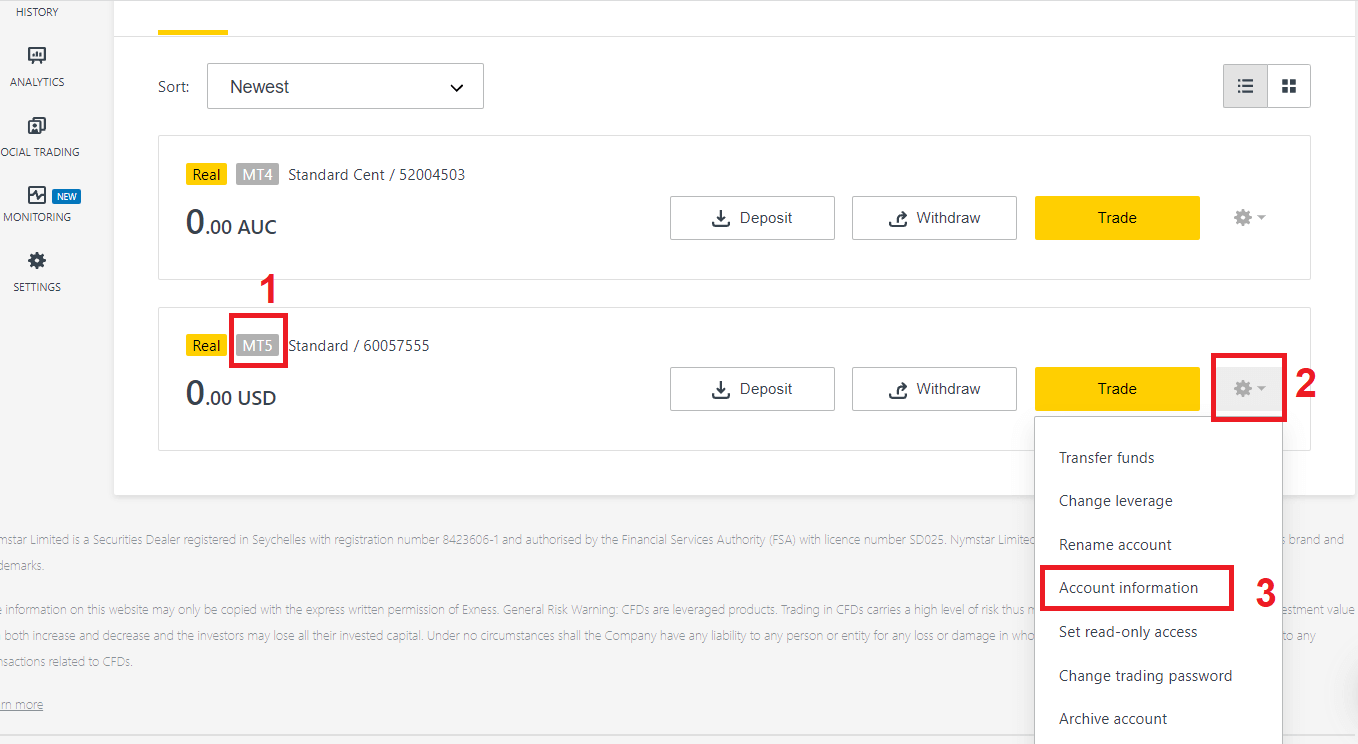Image resolution: width=1358 pixels, height=744 pixels.
Task: Open the Monitoring section icon
Action: (x=37, y=196)
